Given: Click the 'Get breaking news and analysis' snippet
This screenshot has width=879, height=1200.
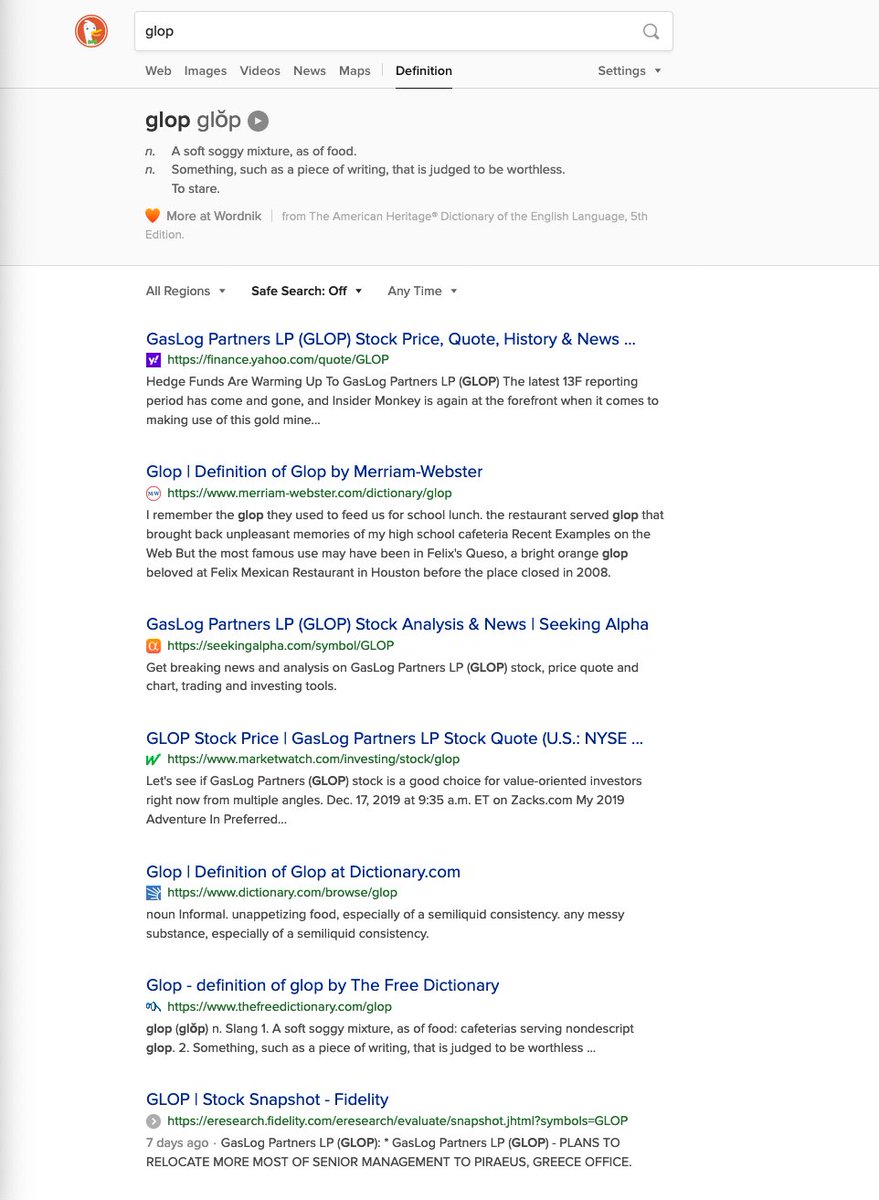Looking at the screenshot, I should click(x=392, y=677).
